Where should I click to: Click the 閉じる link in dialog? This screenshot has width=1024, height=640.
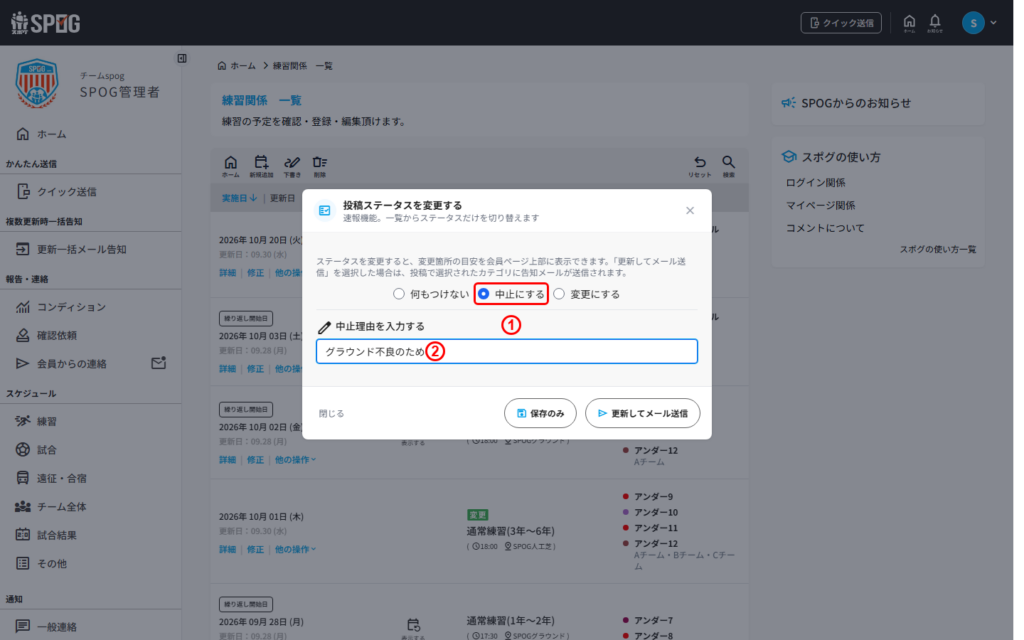(332, 413)
